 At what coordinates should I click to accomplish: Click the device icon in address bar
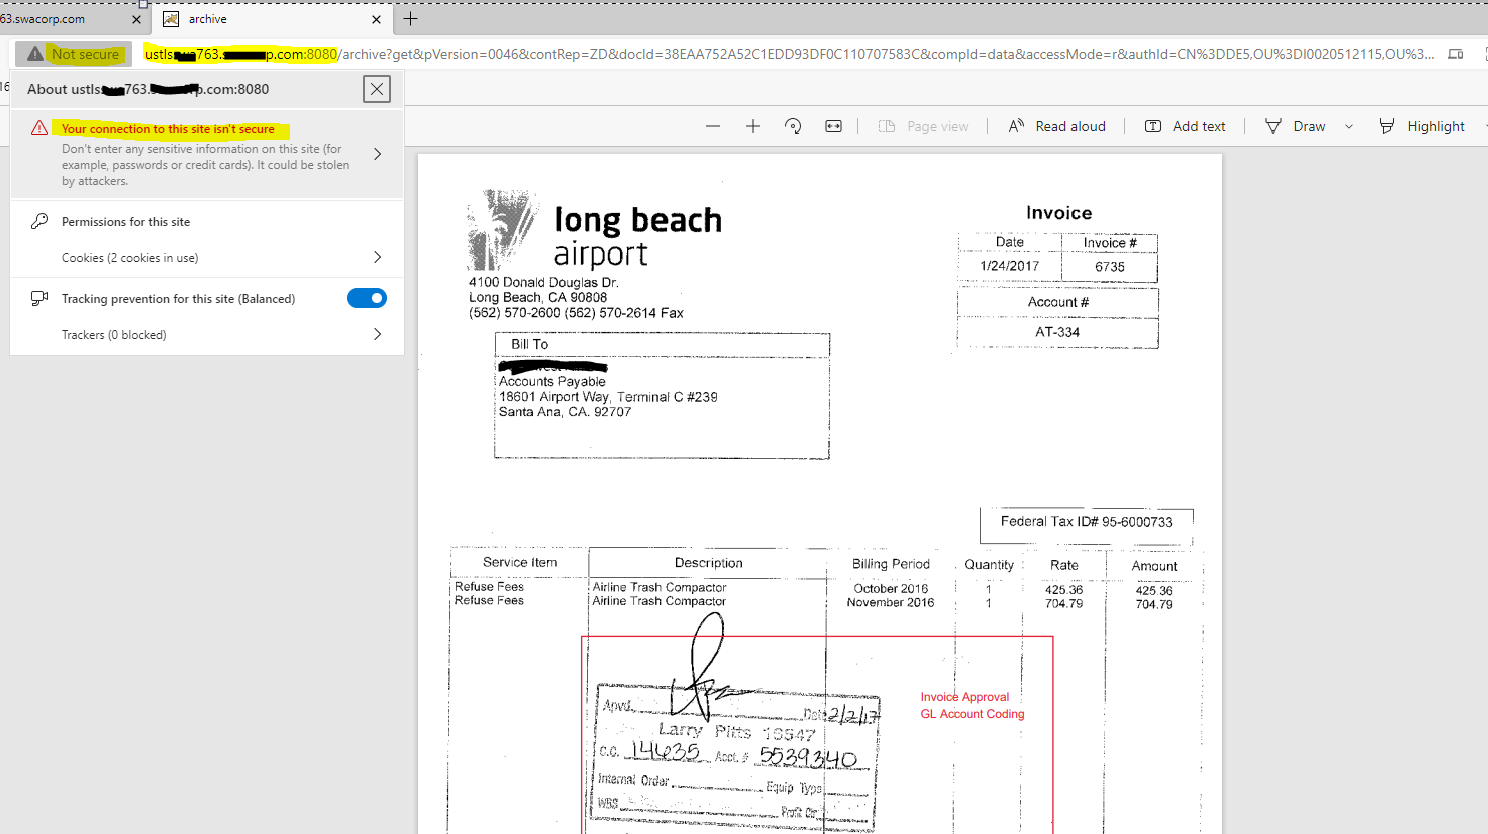[1456, 54]
